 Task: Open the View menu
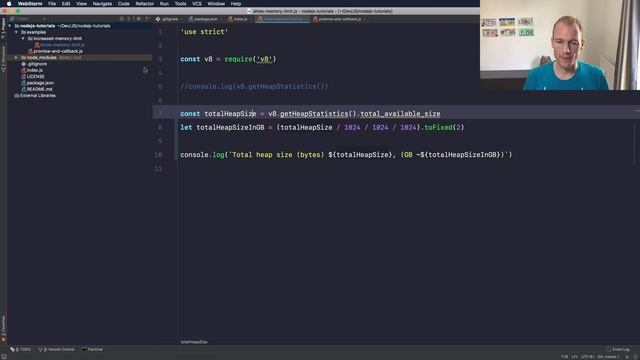click(81, 4)
